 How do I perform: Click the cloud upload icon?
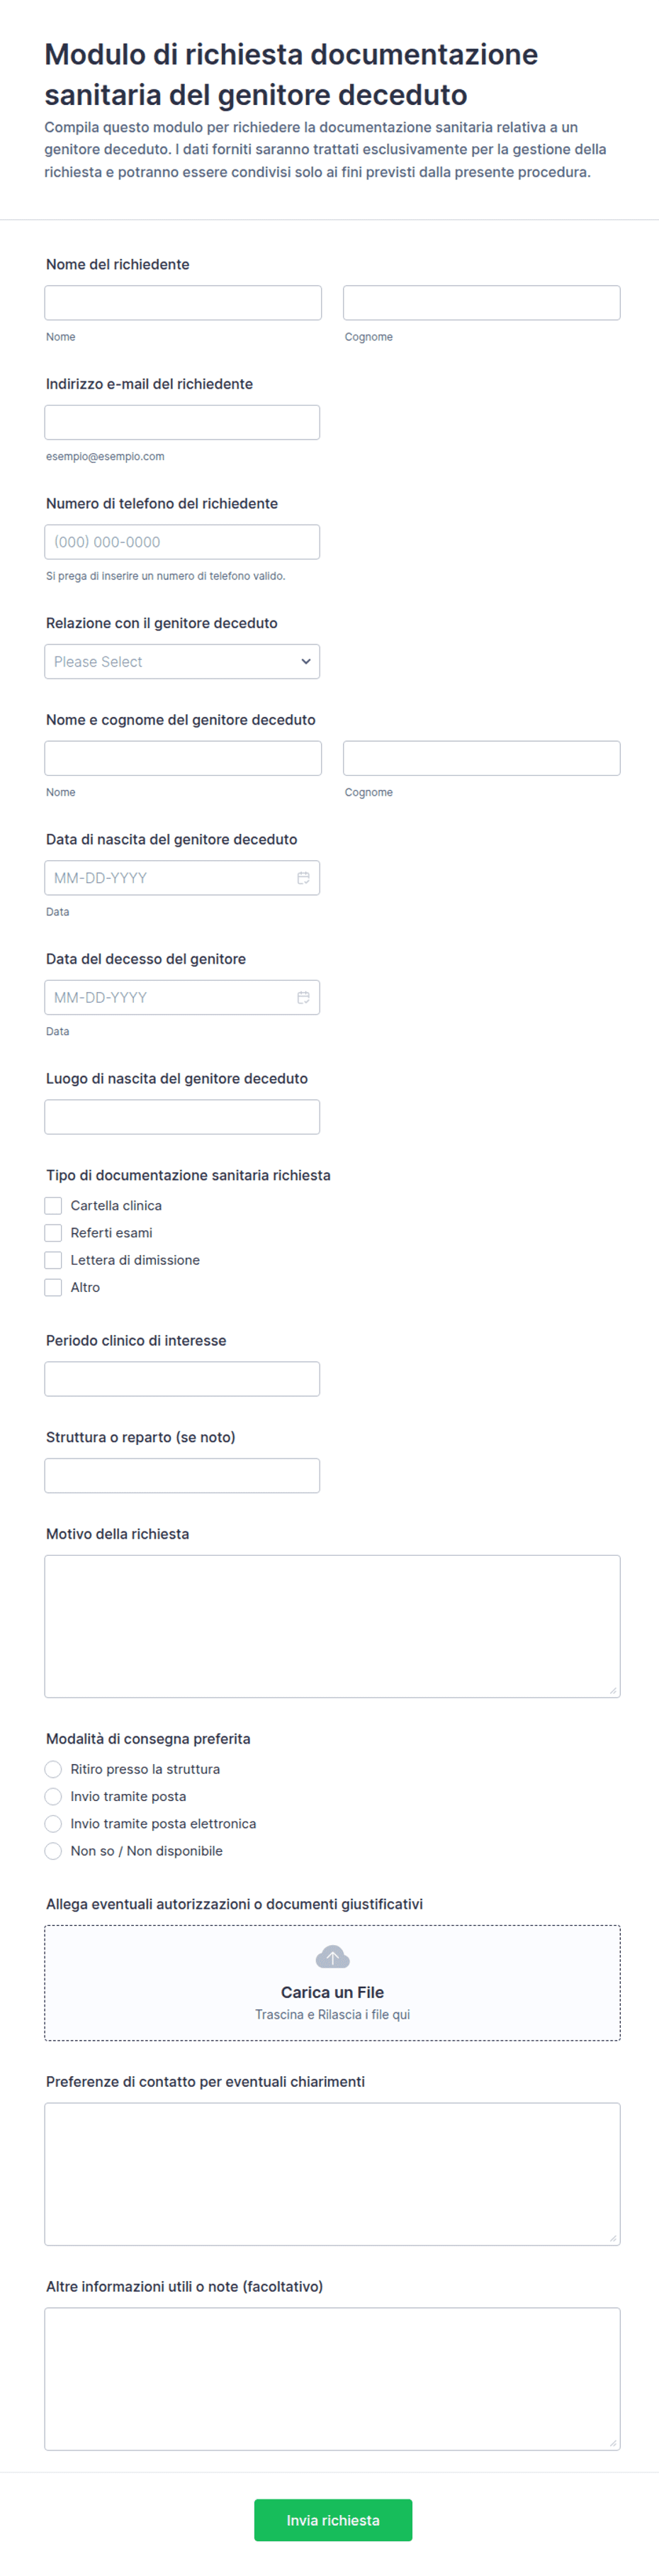(x=332, y=1957)
